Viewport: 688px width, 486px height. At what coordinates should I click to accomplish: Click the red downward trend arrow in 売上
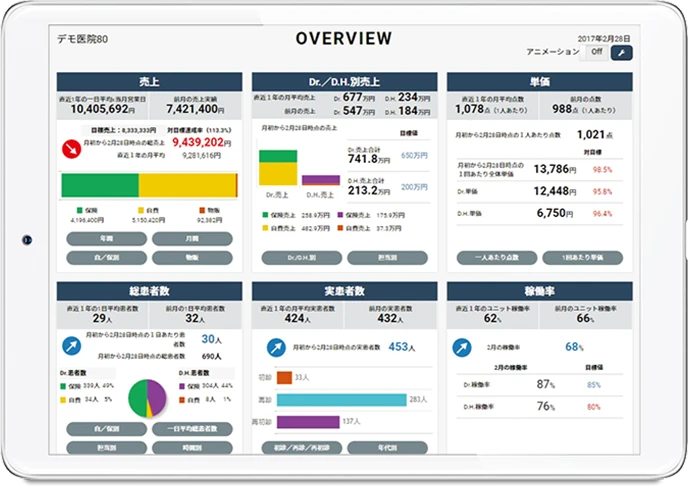pos(73,149)
